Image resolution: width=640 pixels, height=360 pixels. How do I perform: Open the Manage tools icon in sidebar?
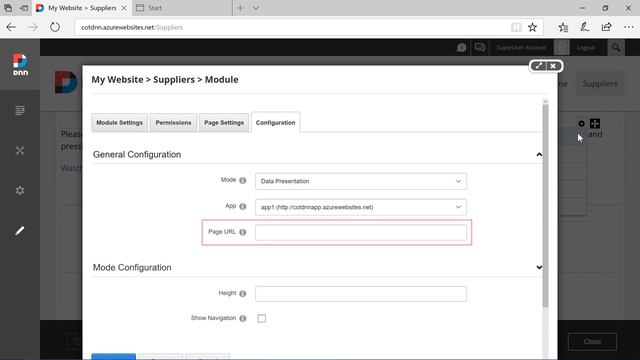coord(20,150)
